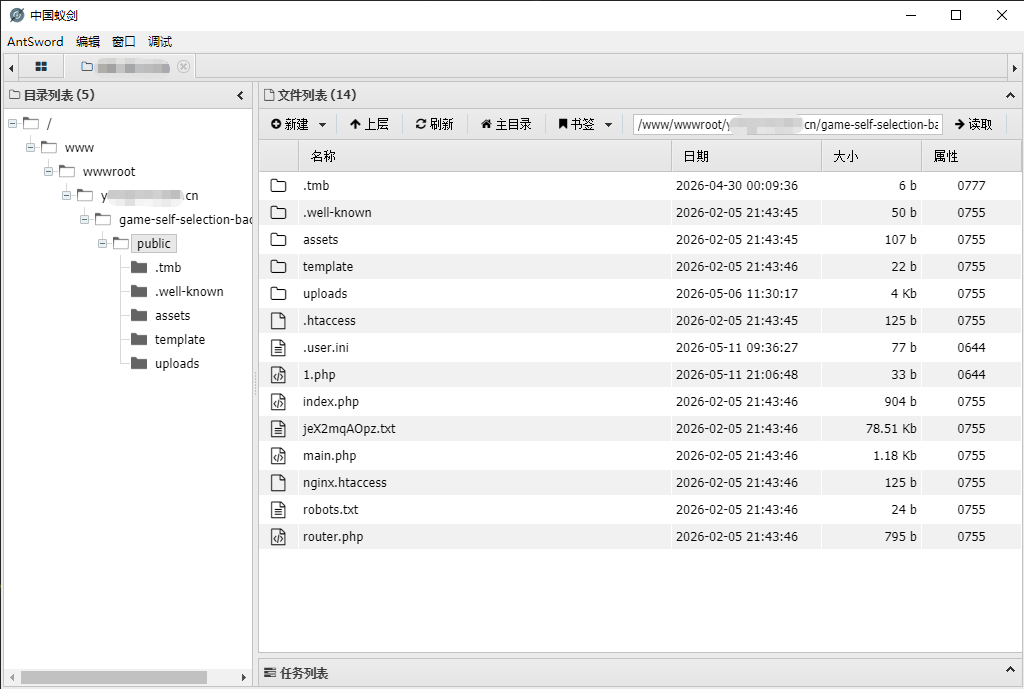This screenshot has height=689, width=1024.
Task: Collapse the public folder tree node
Action: (x=103, y=244)
